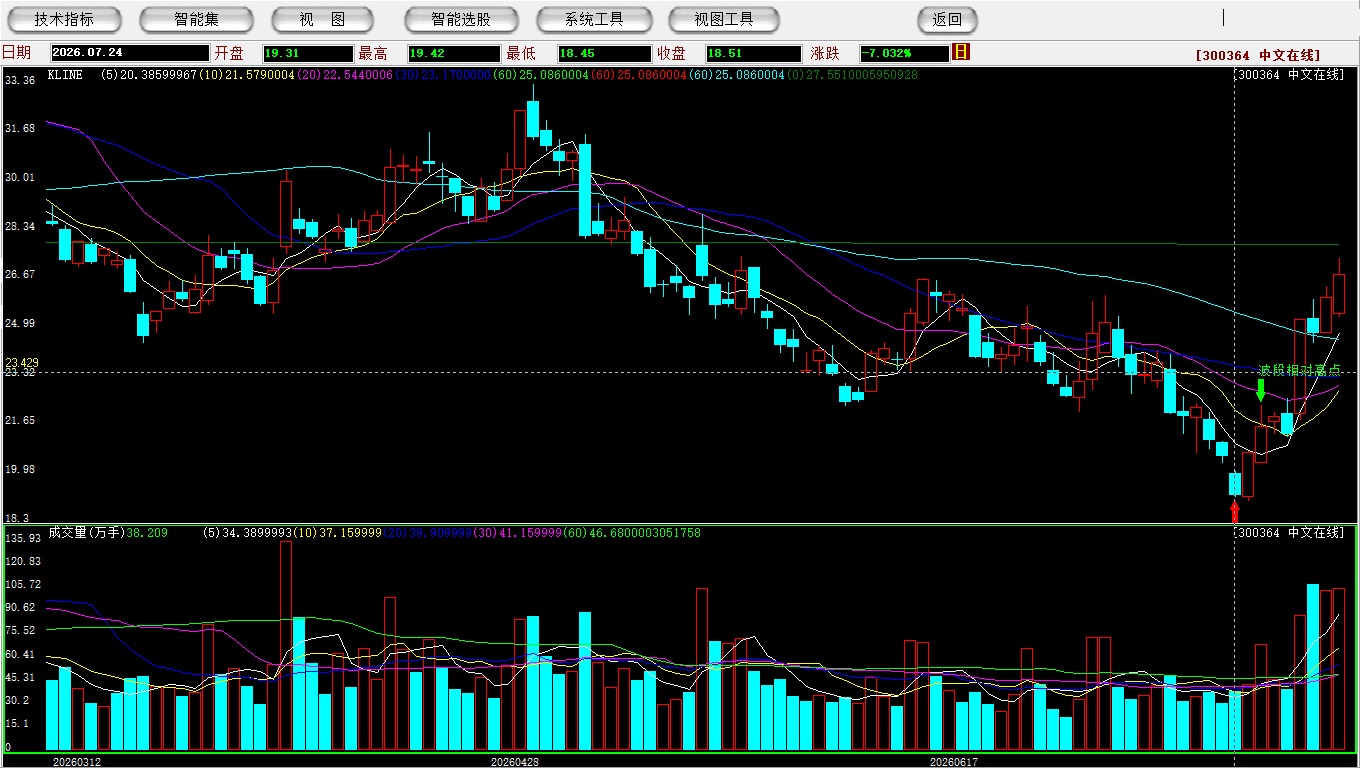This screenshot has height=768, width=1360.
Task: Click the 最低 value field 18.45
Action: click(604, 53)
